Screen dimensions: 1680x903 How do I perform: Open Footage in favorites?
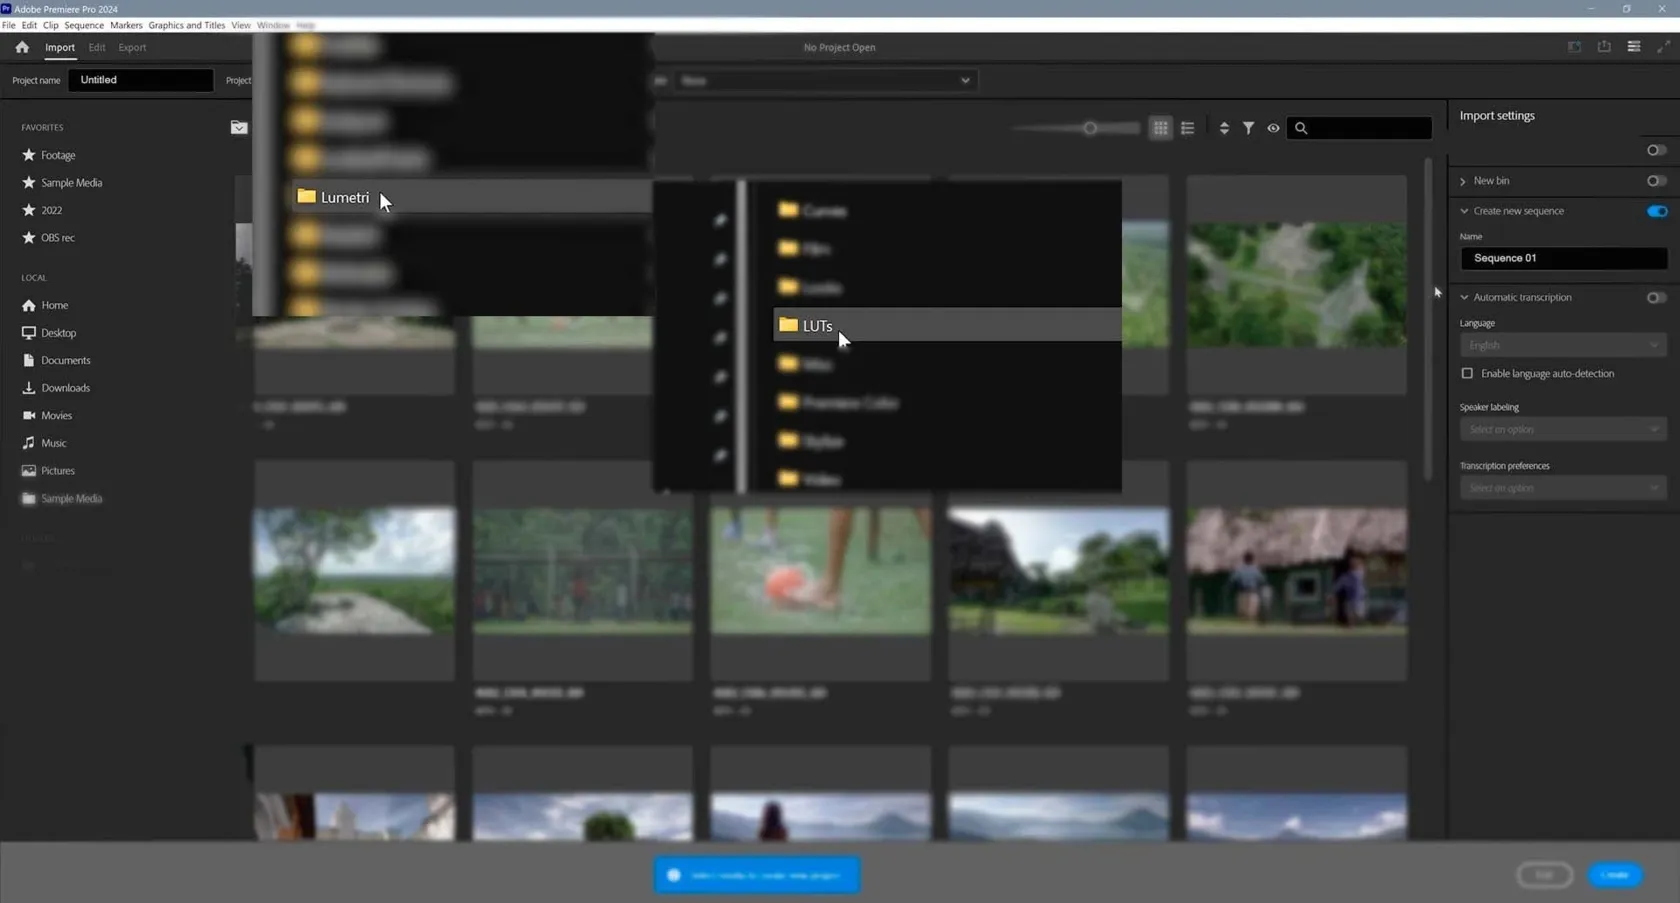[x=58, y=155]
